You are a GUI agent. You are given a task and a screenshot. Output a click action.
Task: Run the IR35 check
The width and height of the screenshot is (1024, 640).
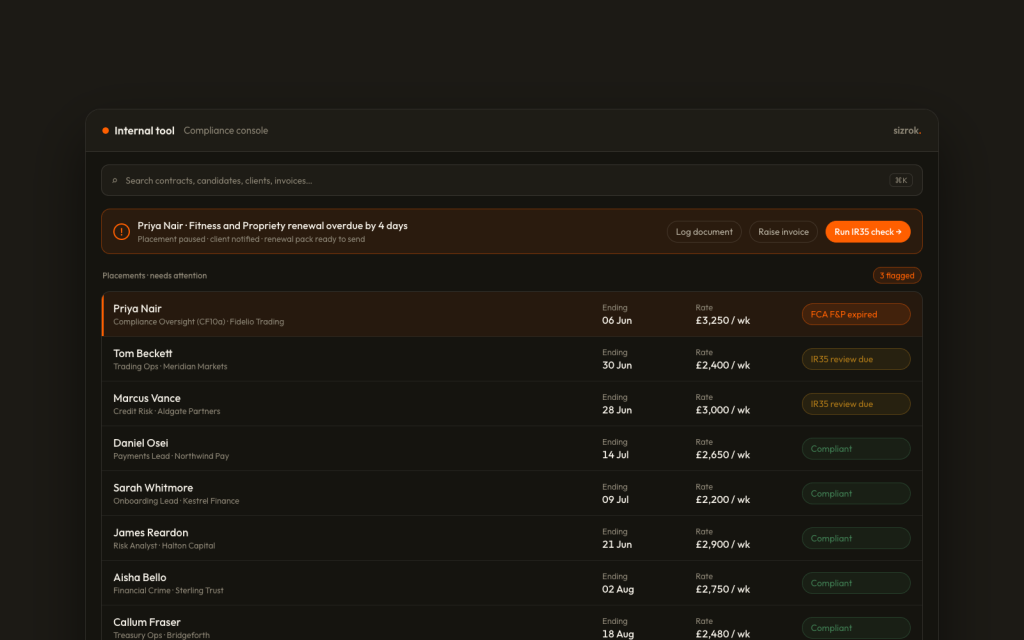[x=867, y=232]
